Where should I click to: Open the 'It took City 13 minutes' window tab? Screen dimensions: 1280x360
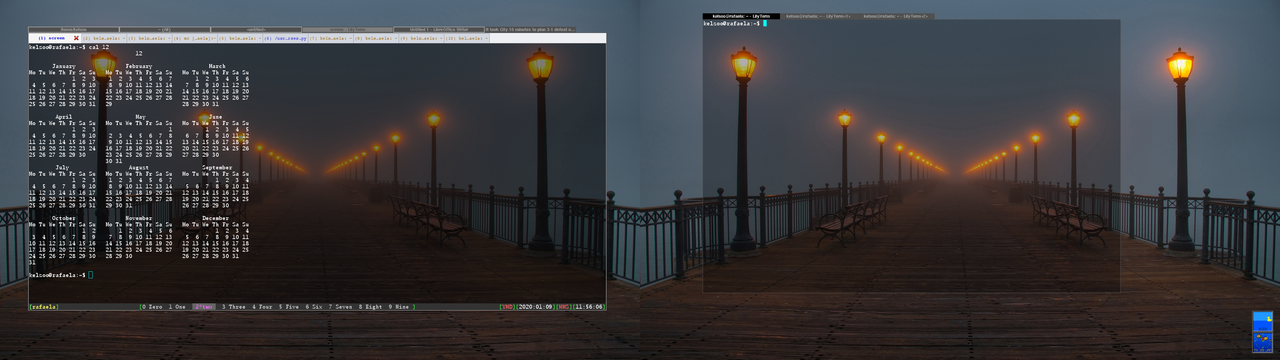click(530, 29)
